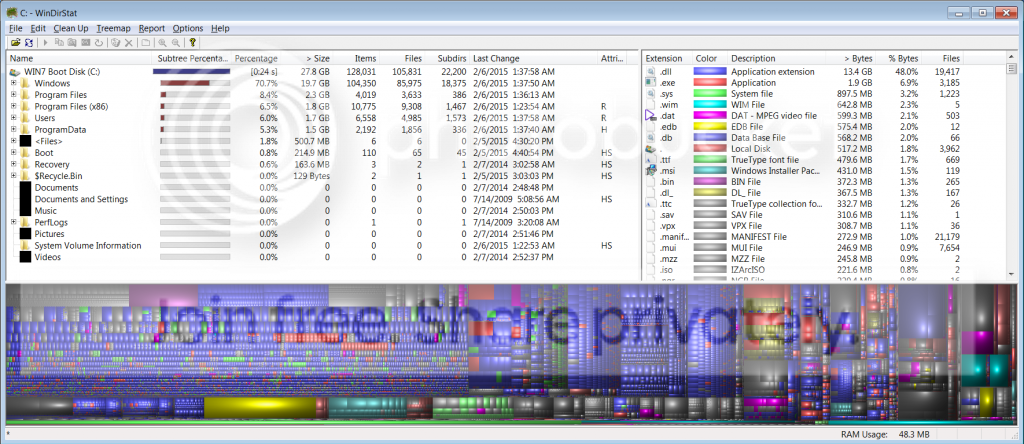1024x444 pixels.
Task: Click the .dat video file type icon
Action: (650, 116)
